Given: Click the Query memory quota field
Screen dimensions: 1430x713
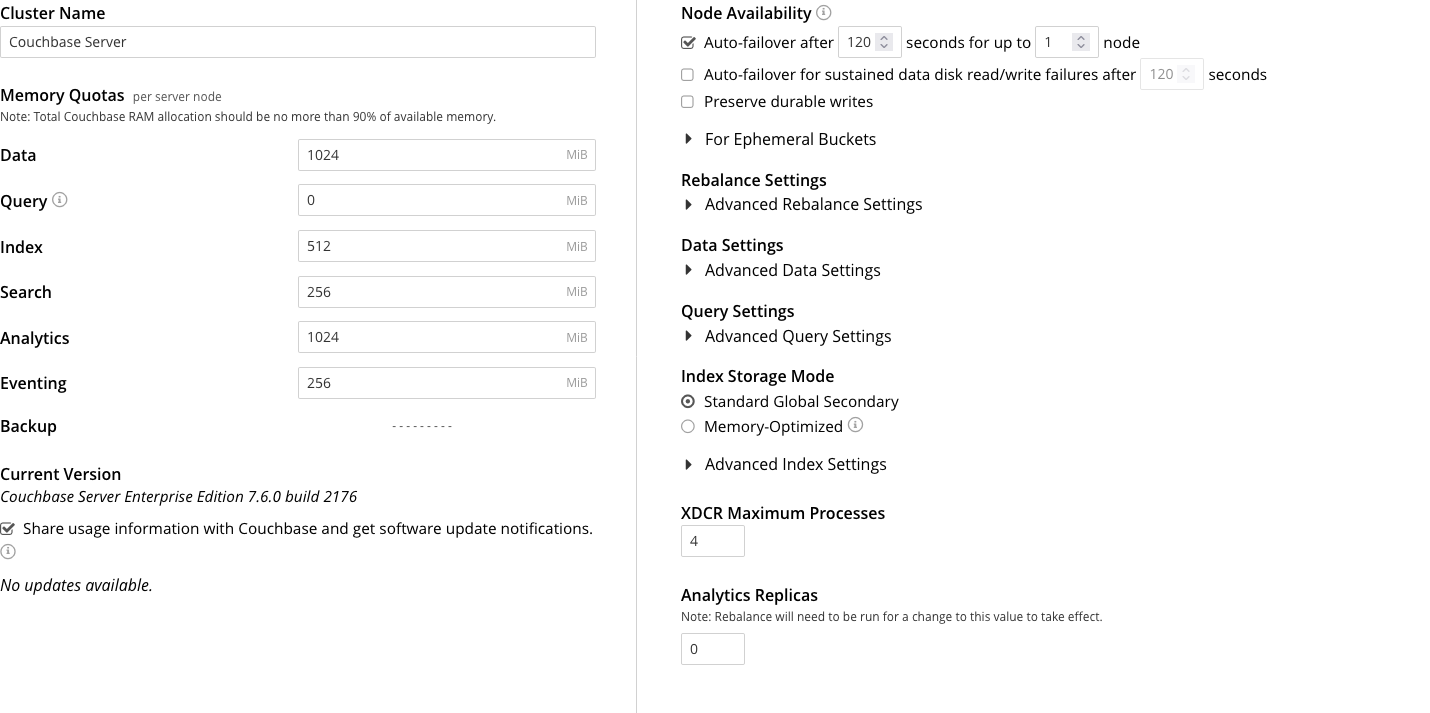Looking at the screenshot, I should (x=447, y=200).
